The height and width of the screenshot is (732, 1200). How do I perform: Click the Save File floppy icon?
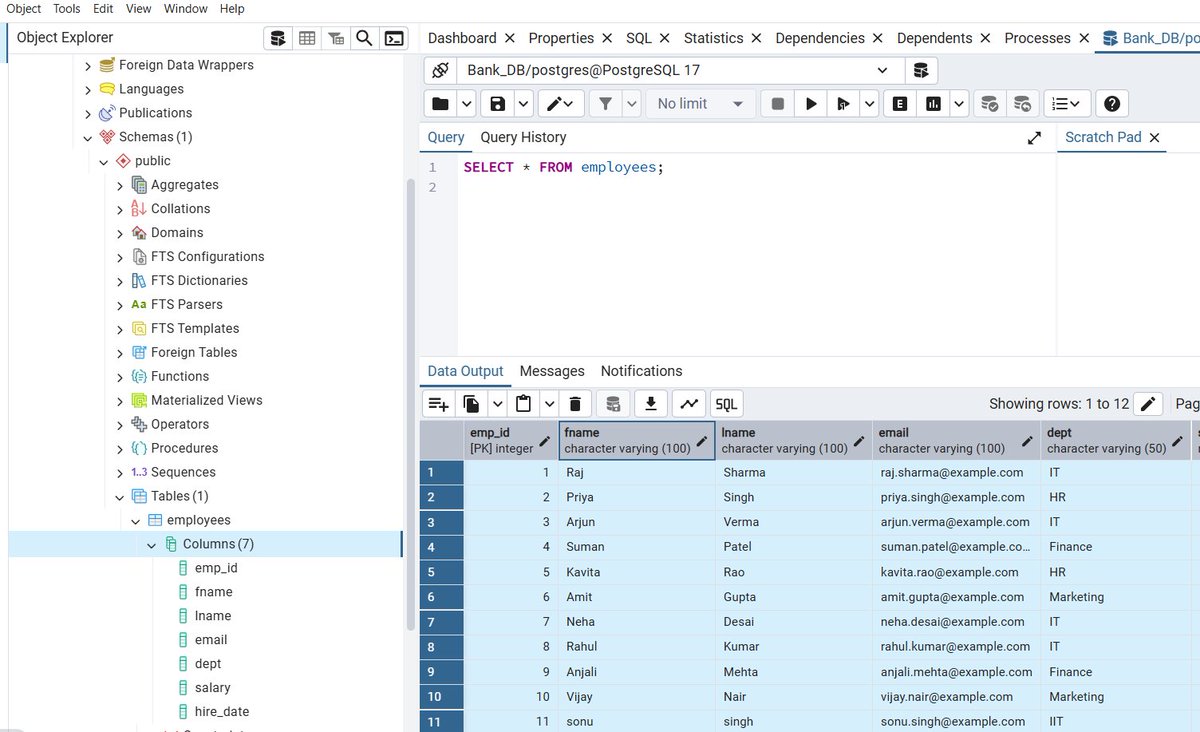tap(498, 103)
